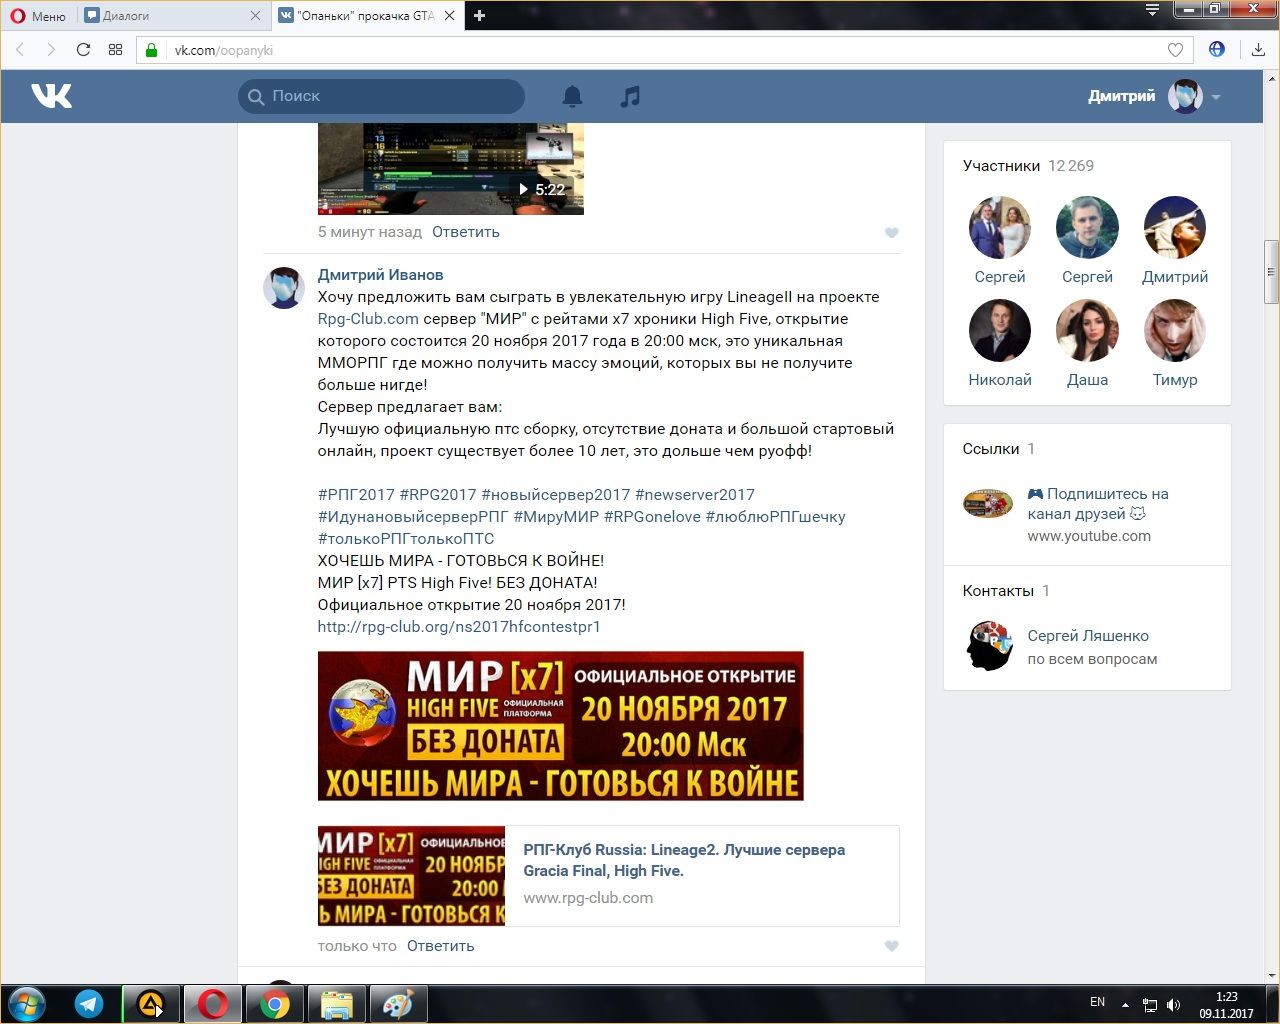Viewport: 1280px width, 1024px height.
Task: Open Telegram from the taskbar
Action: [x=89, y=1003]
